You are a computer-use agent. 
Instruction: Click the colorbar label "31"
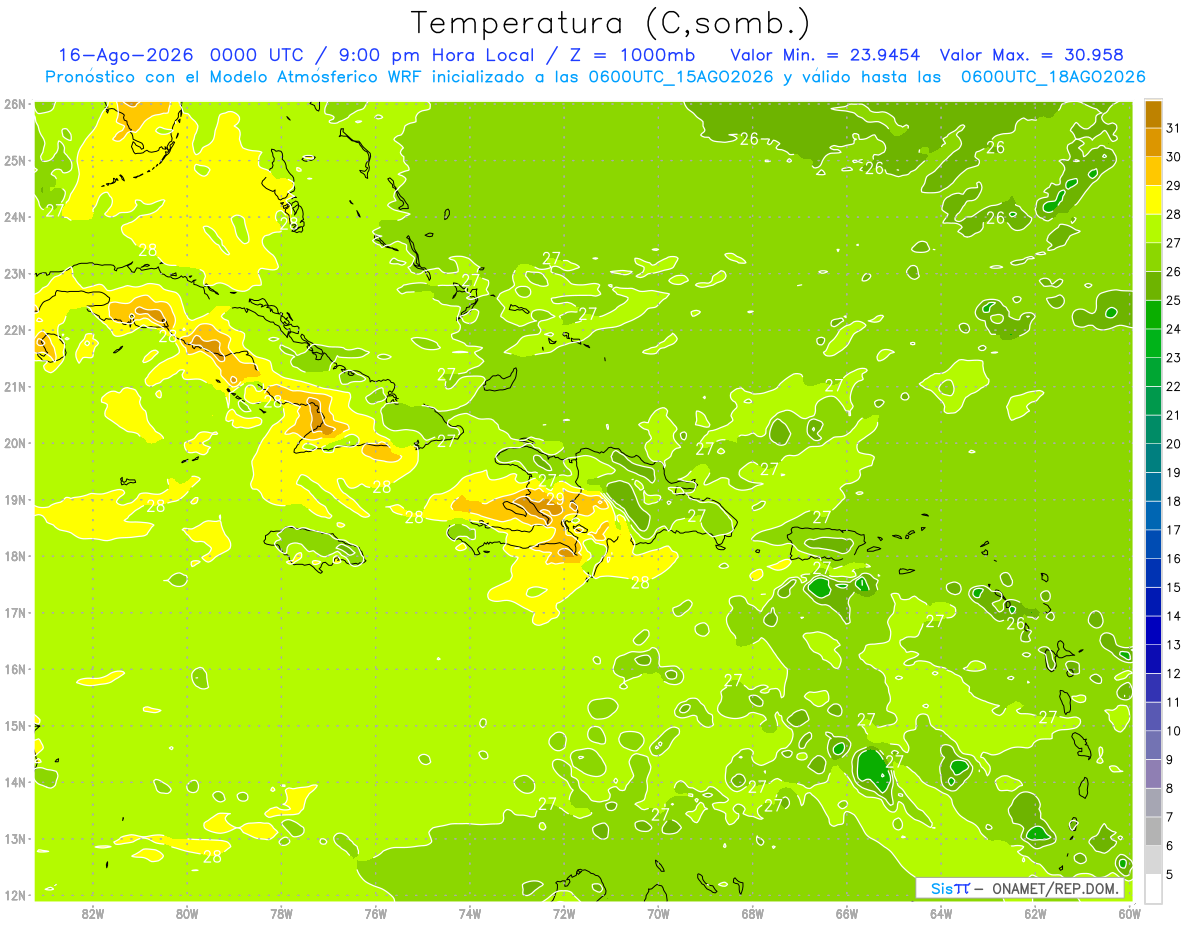[1173, 128]
